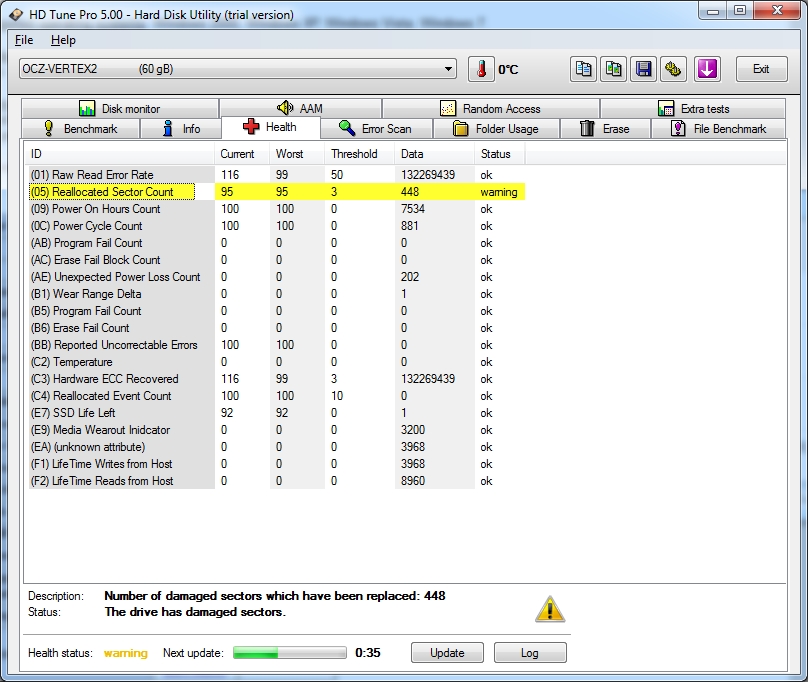Select the (01) Raw Read Error Rate row
Viewport: 808px width, 682px height.
[277, 175]
